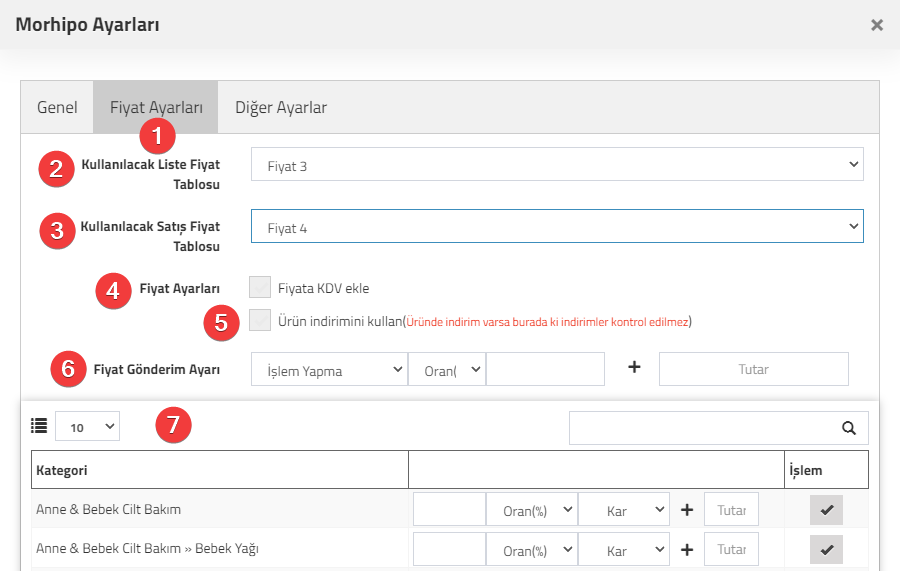900x571 pixels.
Task: Enable the Fiyata KDV ekle checkbox
Action: coord(260,287)
